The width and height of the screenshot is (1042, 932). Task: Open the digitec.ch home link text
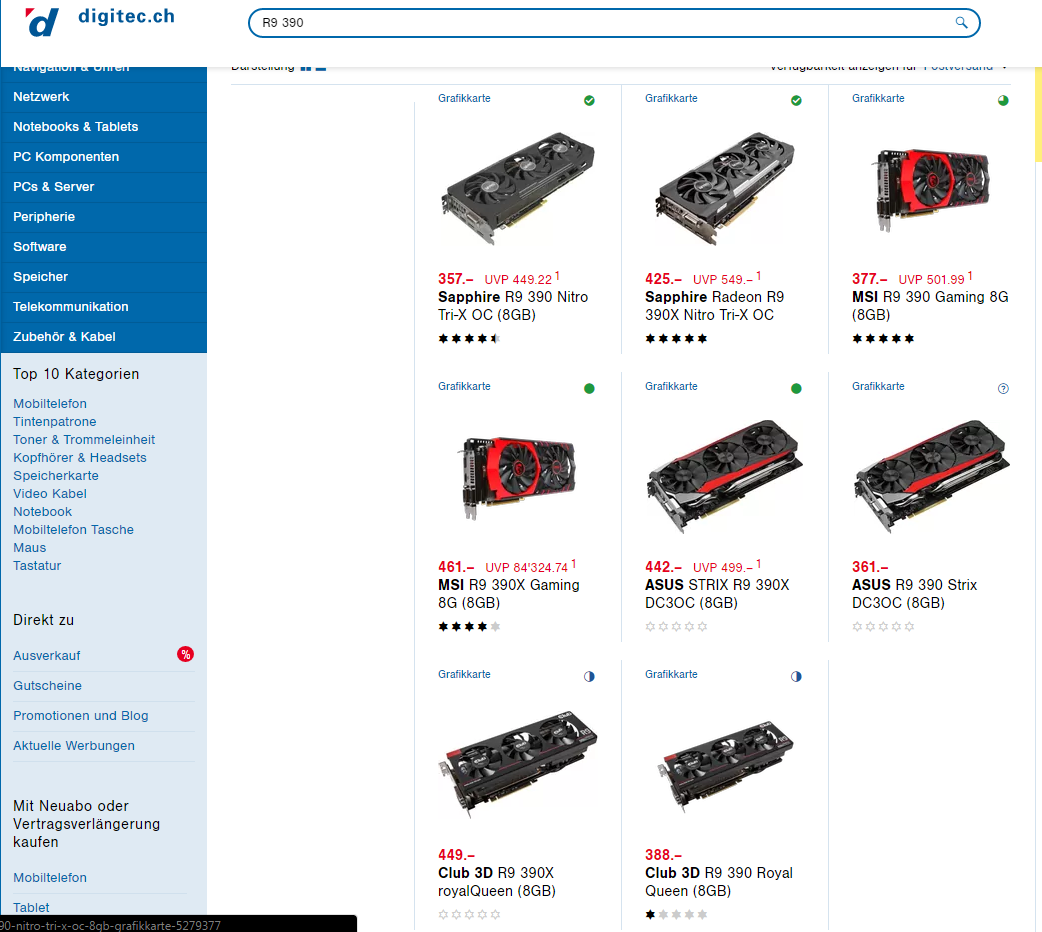pyautogui.click(x=126, y=16)
